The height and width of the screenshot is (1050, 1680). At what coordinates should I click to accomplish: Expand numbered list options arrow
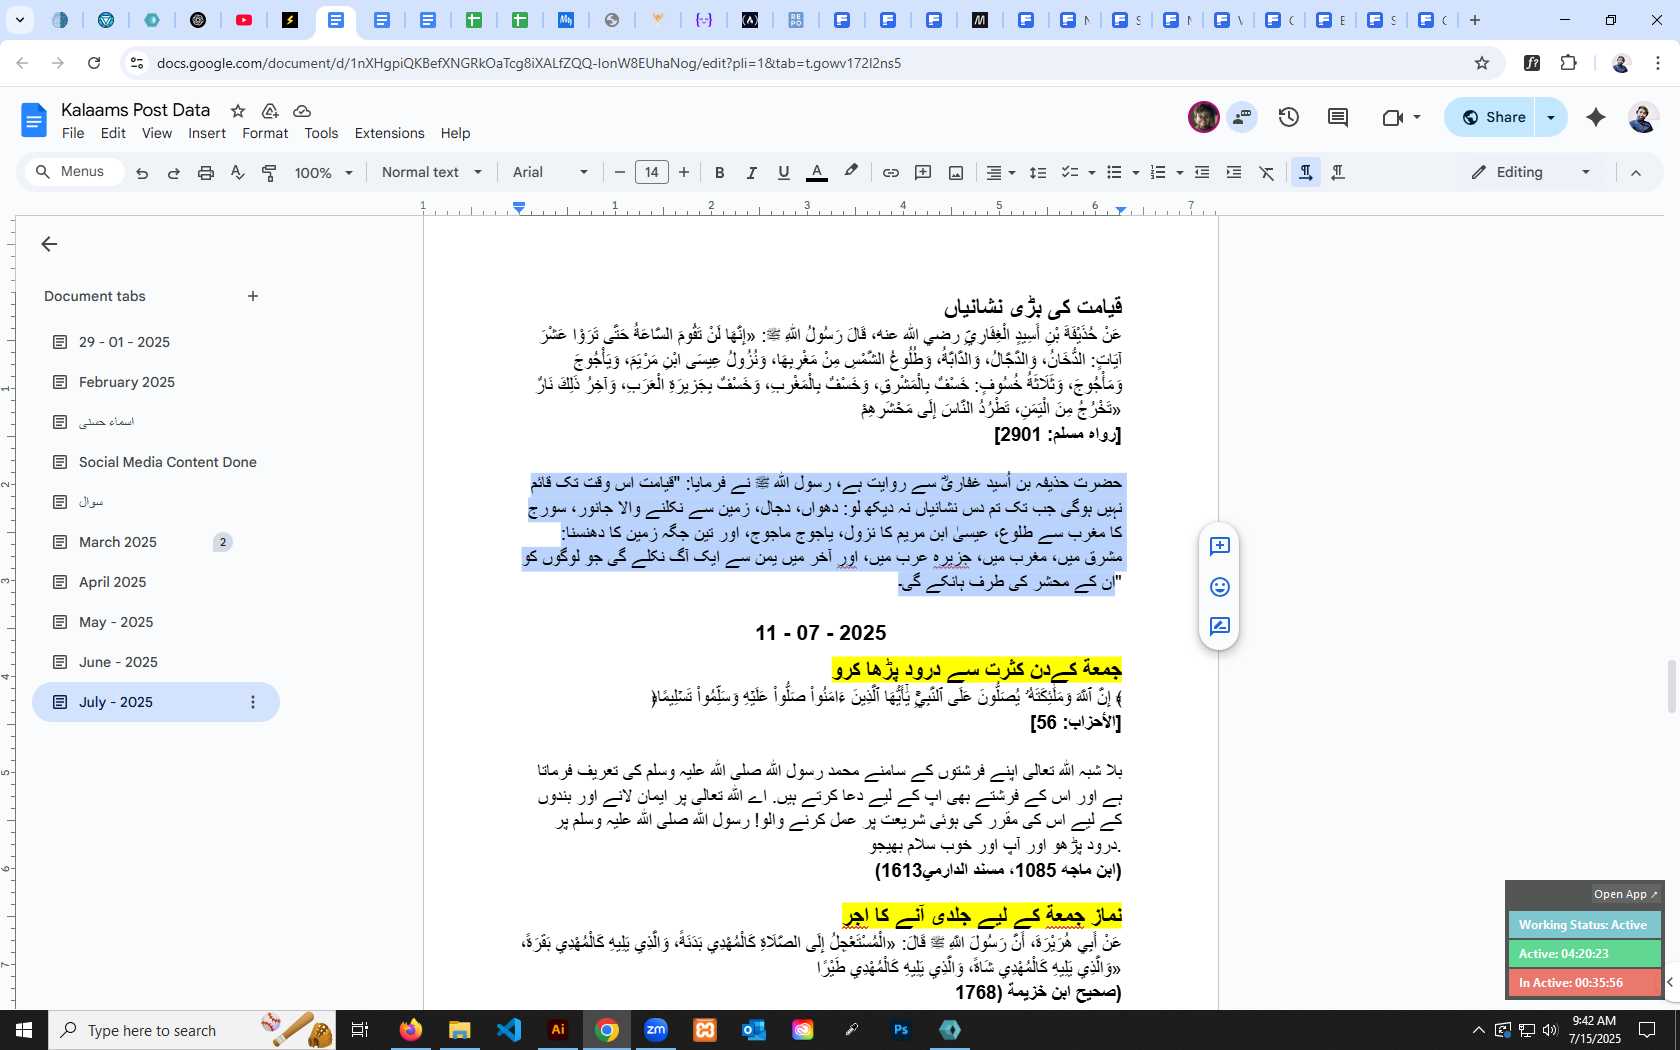point(1179,173)
